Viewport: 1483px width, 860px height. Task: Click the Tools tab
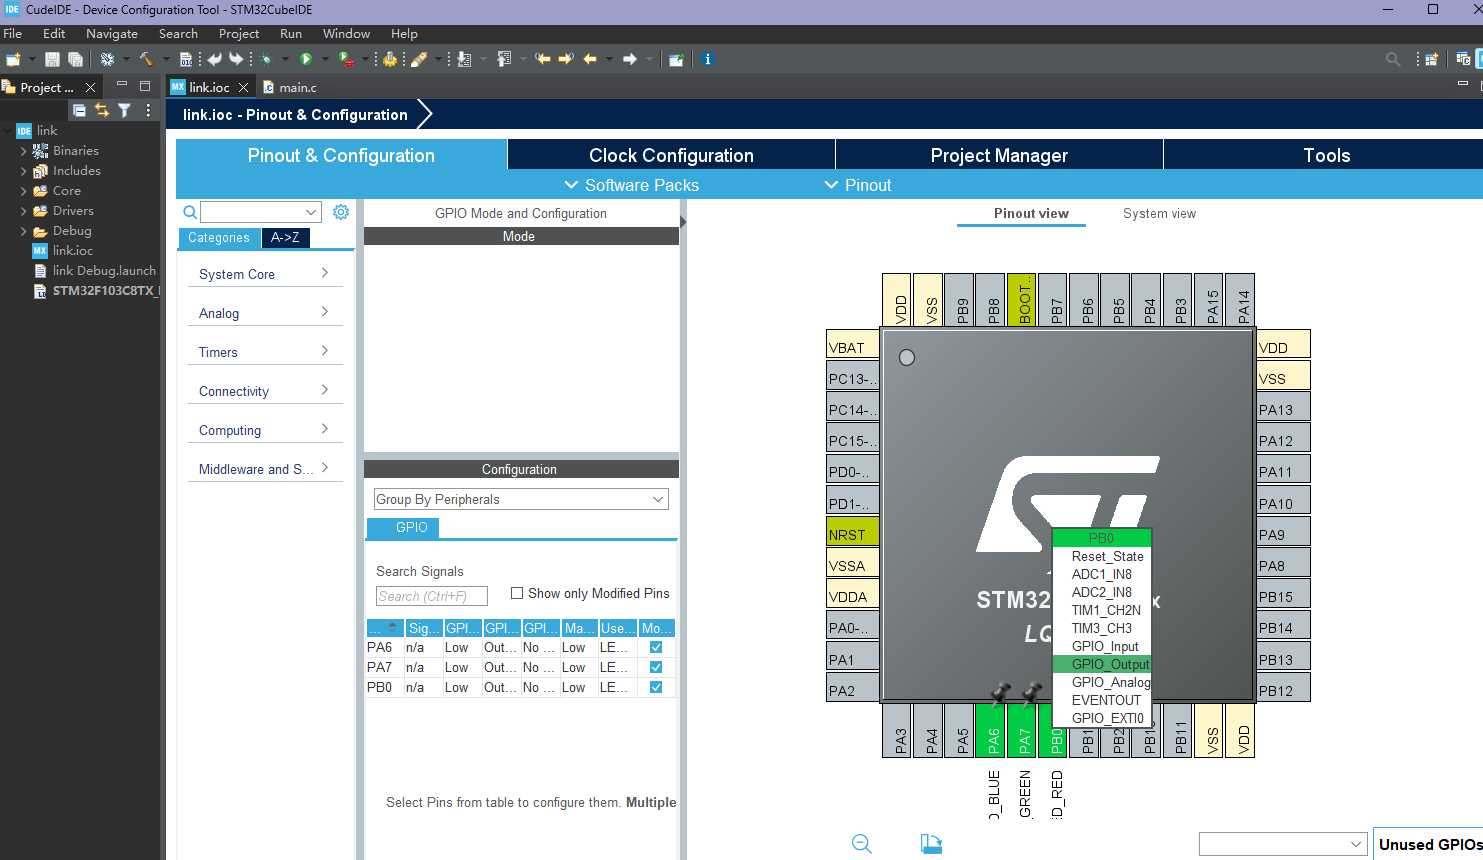pyautogui.click(x=1326, y=155)
